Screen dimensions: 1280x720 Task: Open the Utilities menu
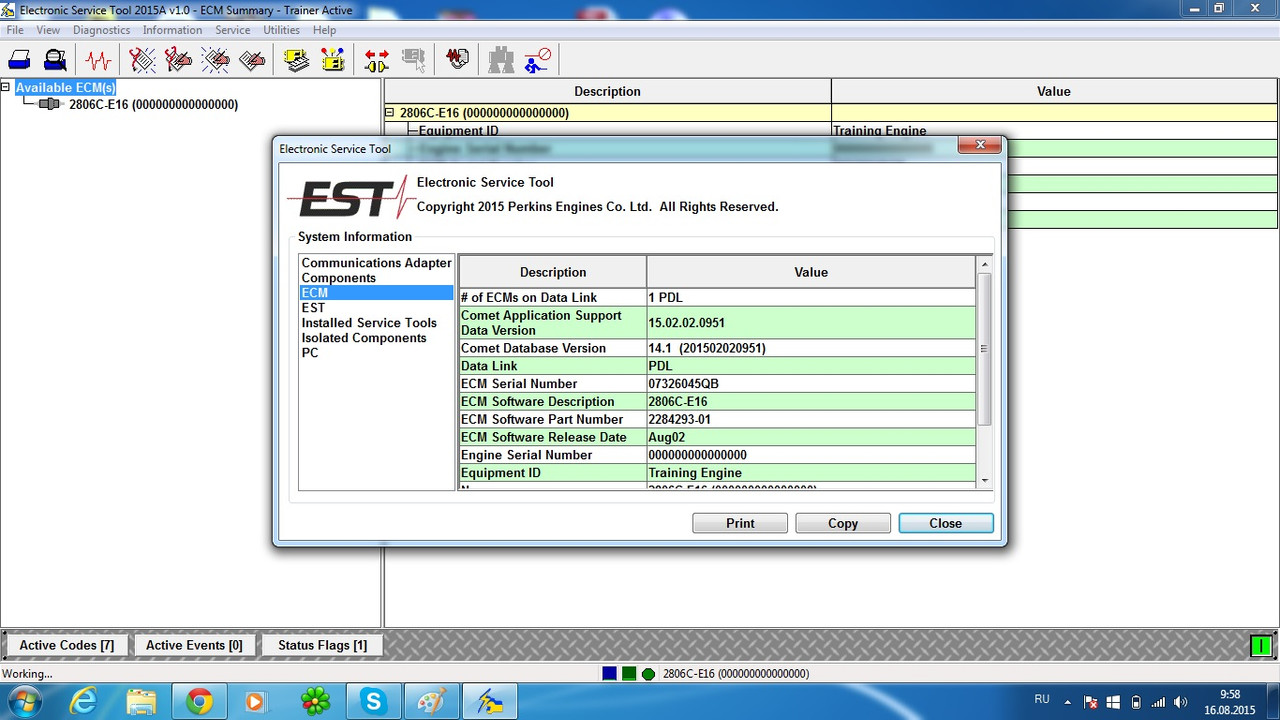coord(281,30)
